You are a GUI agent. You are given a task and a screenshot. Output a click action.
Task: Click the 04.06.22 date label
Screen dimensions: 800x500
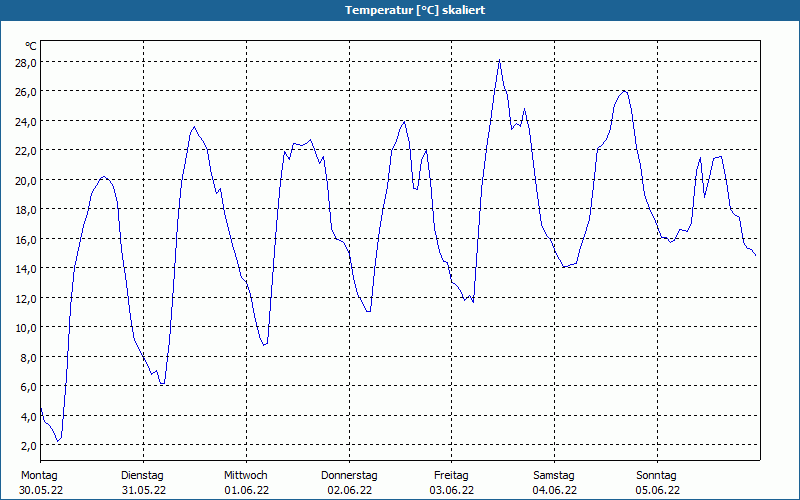[555, 490]
